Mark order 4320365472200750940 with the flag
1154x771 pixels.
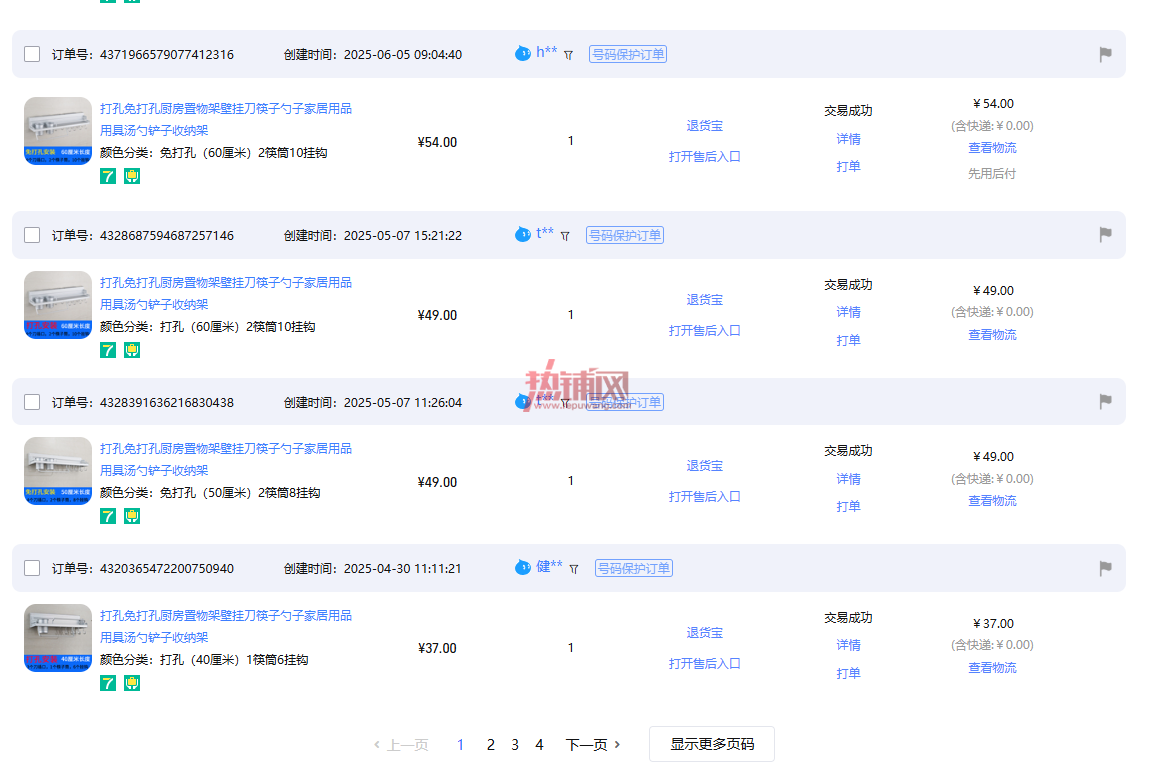[1105, 568]
